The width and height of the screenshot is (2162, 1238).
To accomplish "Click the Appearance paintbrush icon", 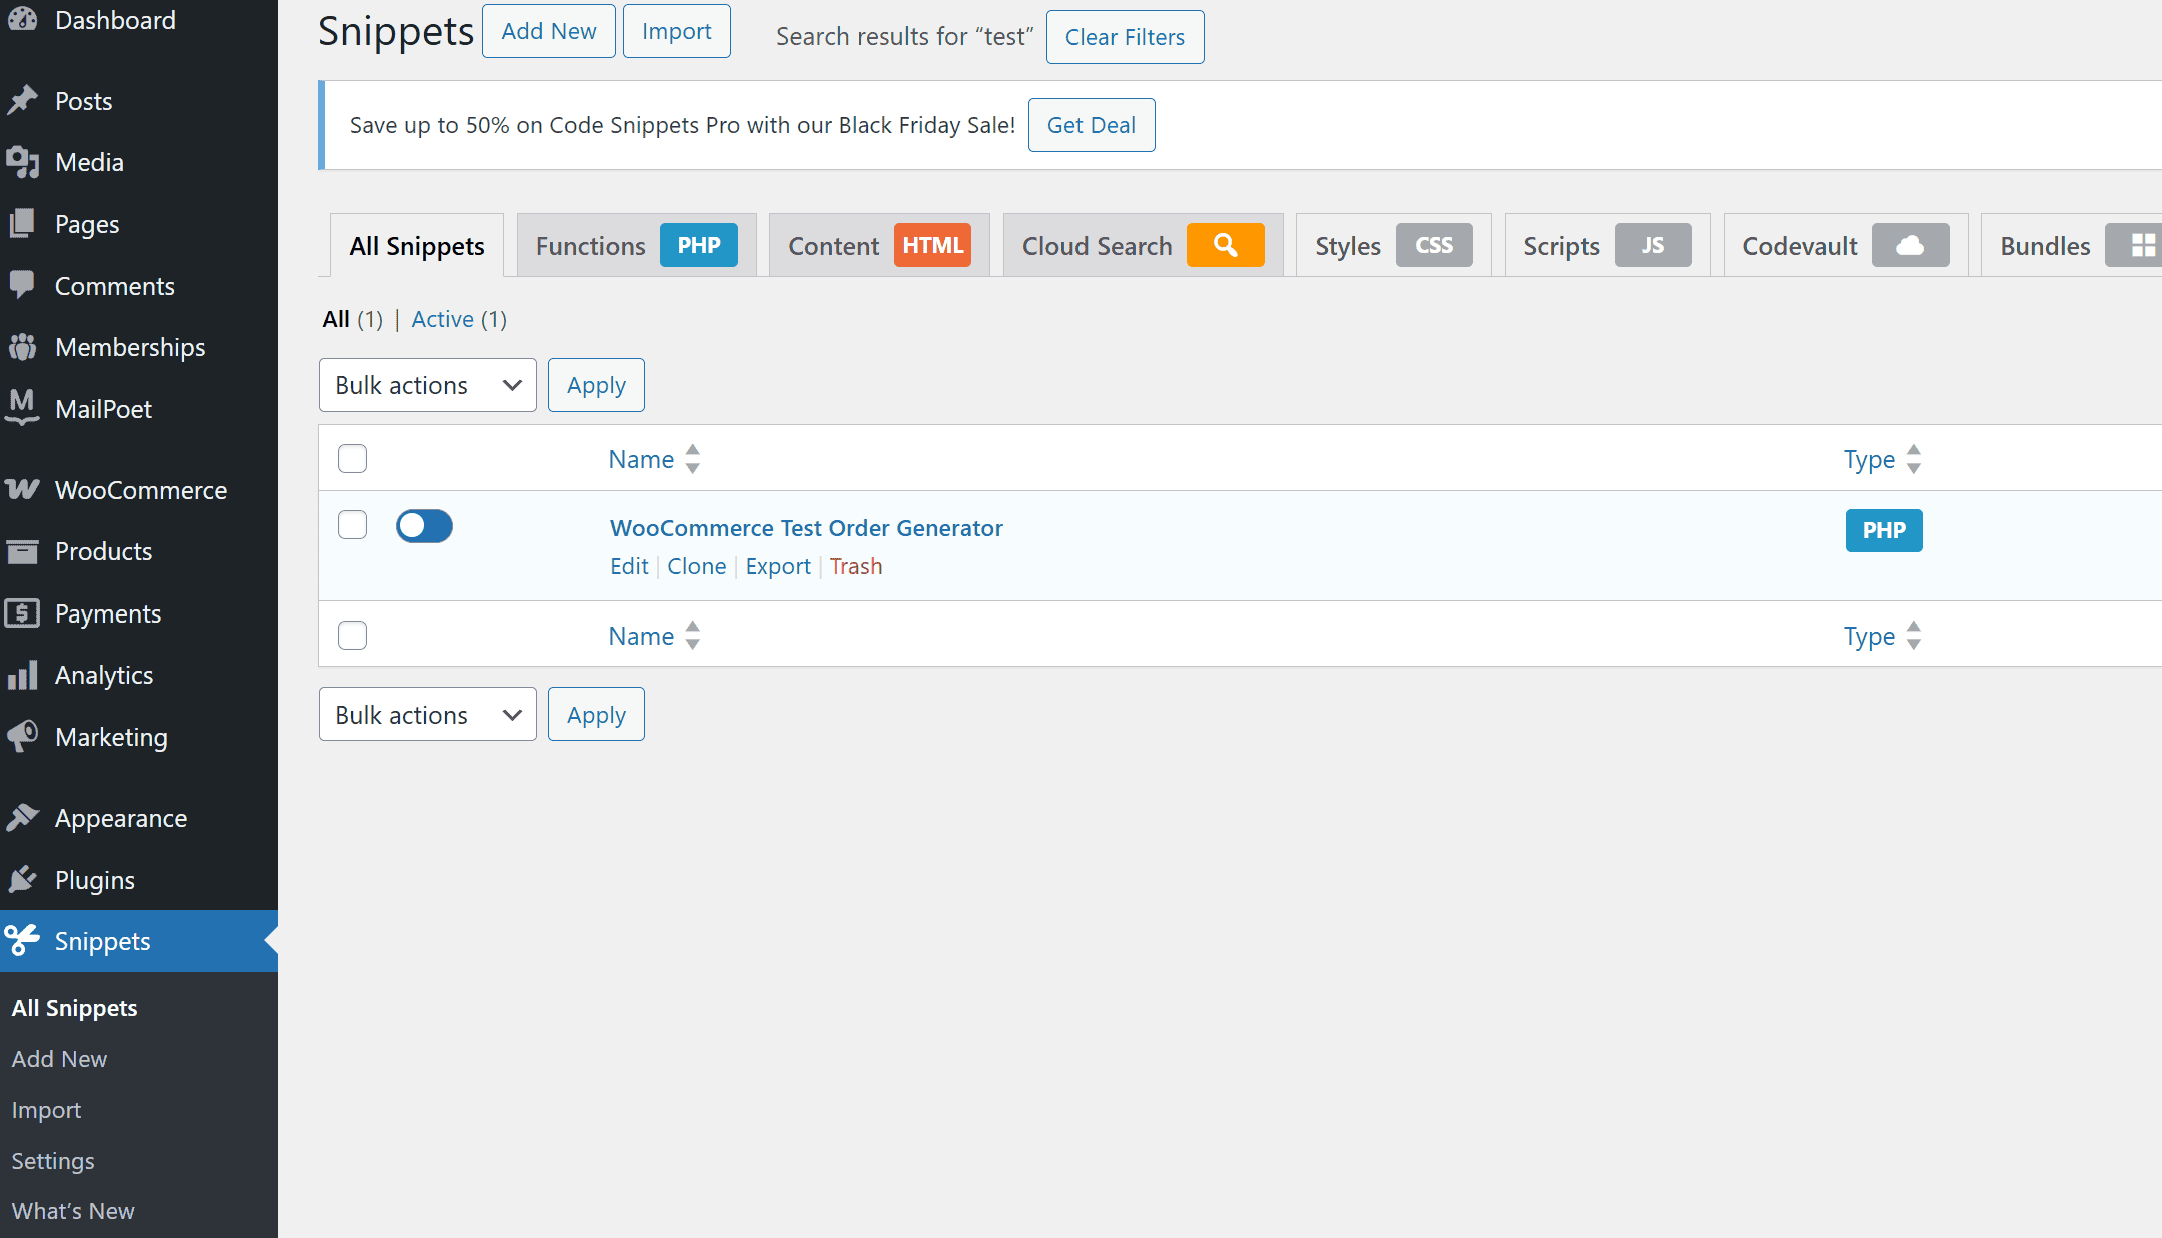I will 23,817.
